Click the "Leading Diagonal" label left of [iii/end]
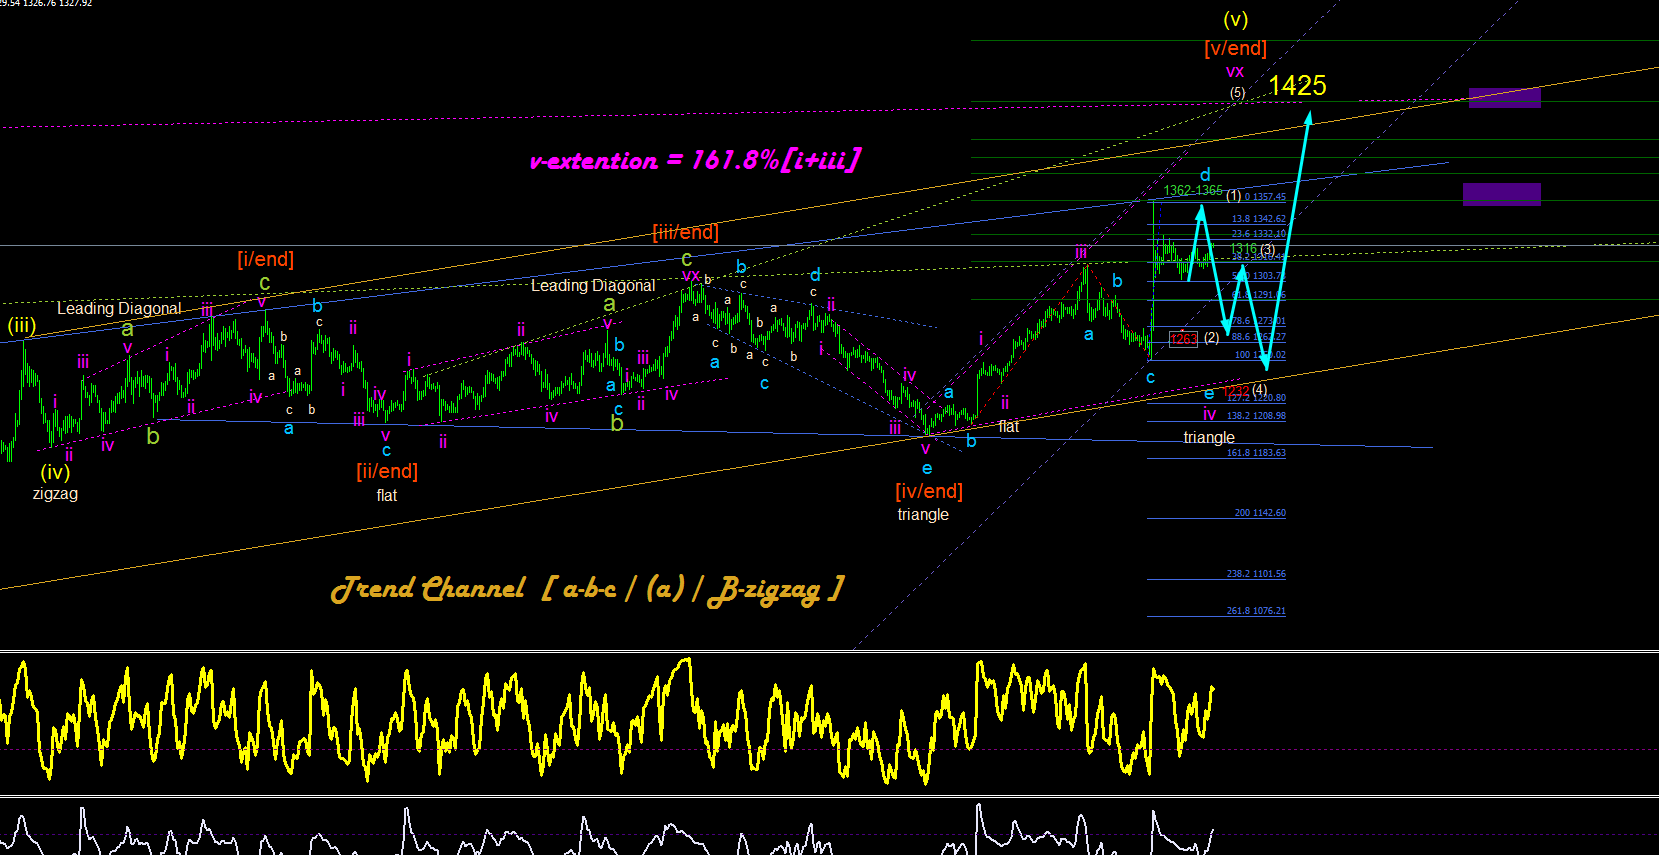The image size is (1659, 855). [593, 285]
